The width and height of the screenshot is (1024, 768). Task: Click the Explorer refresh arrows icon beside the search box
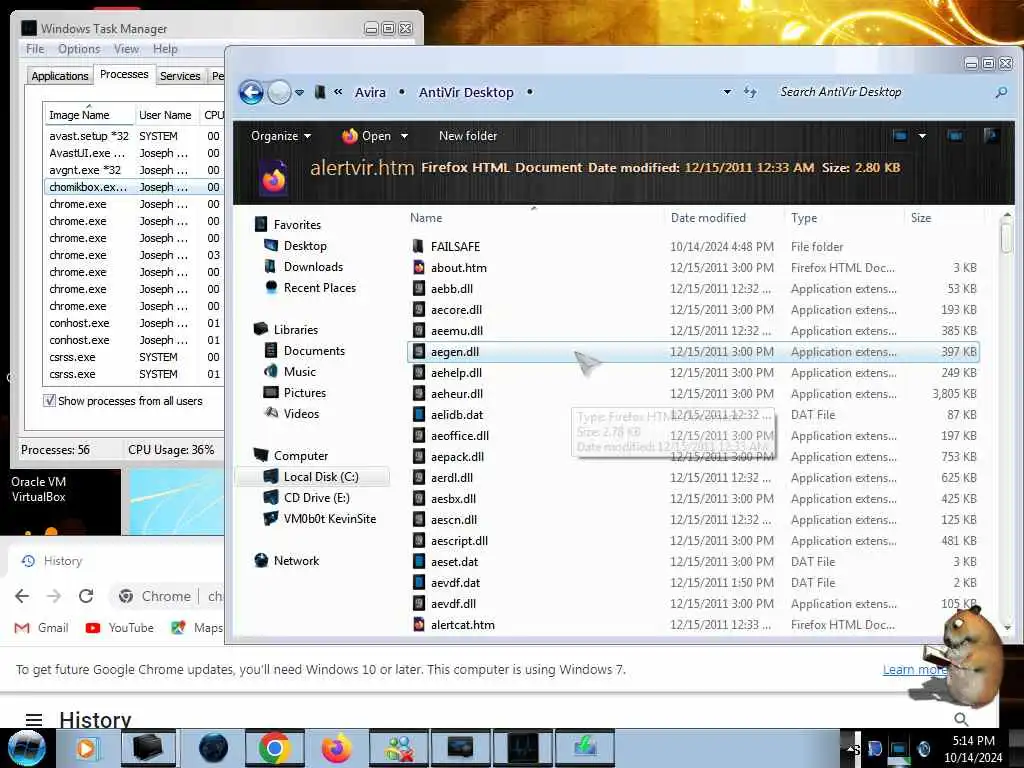pos(750,92)
